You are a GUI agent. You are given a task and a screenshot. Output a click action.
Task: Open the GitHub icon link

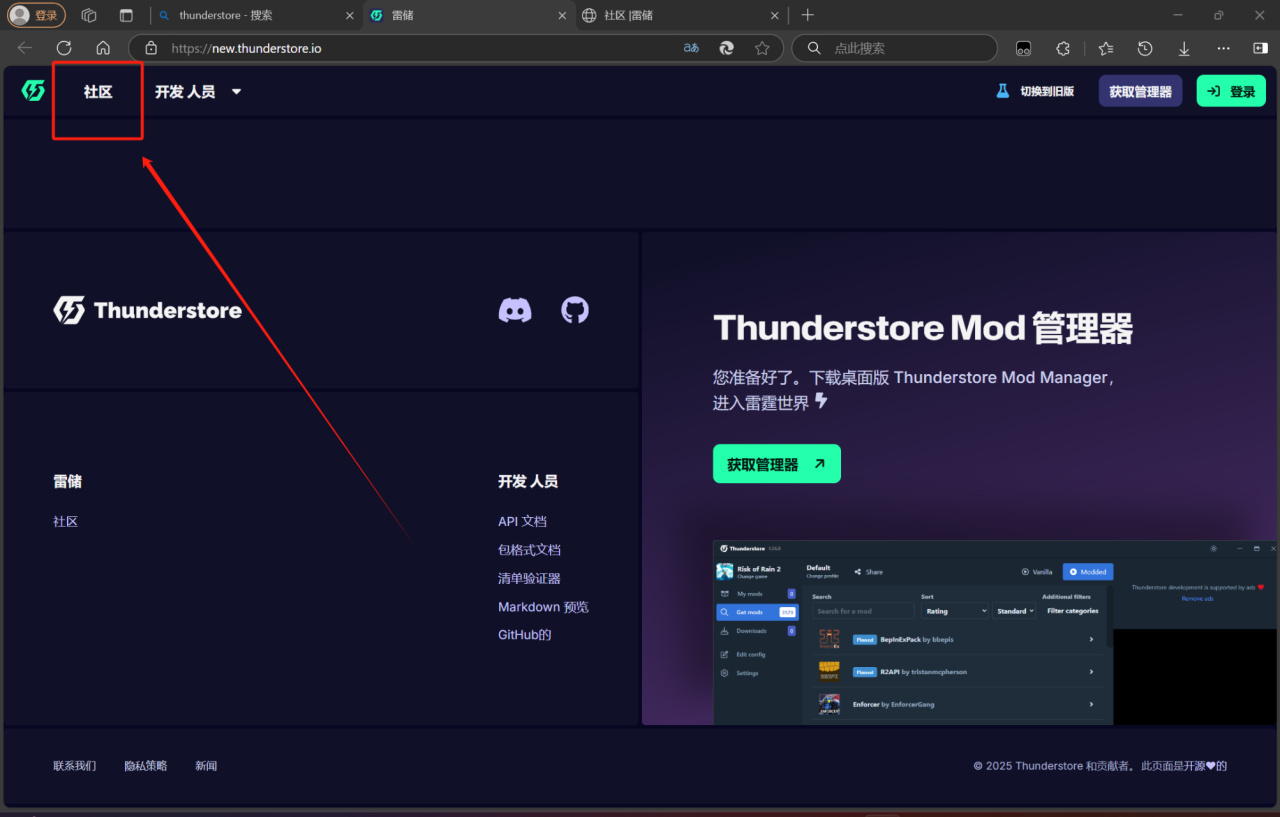point(575,310)
